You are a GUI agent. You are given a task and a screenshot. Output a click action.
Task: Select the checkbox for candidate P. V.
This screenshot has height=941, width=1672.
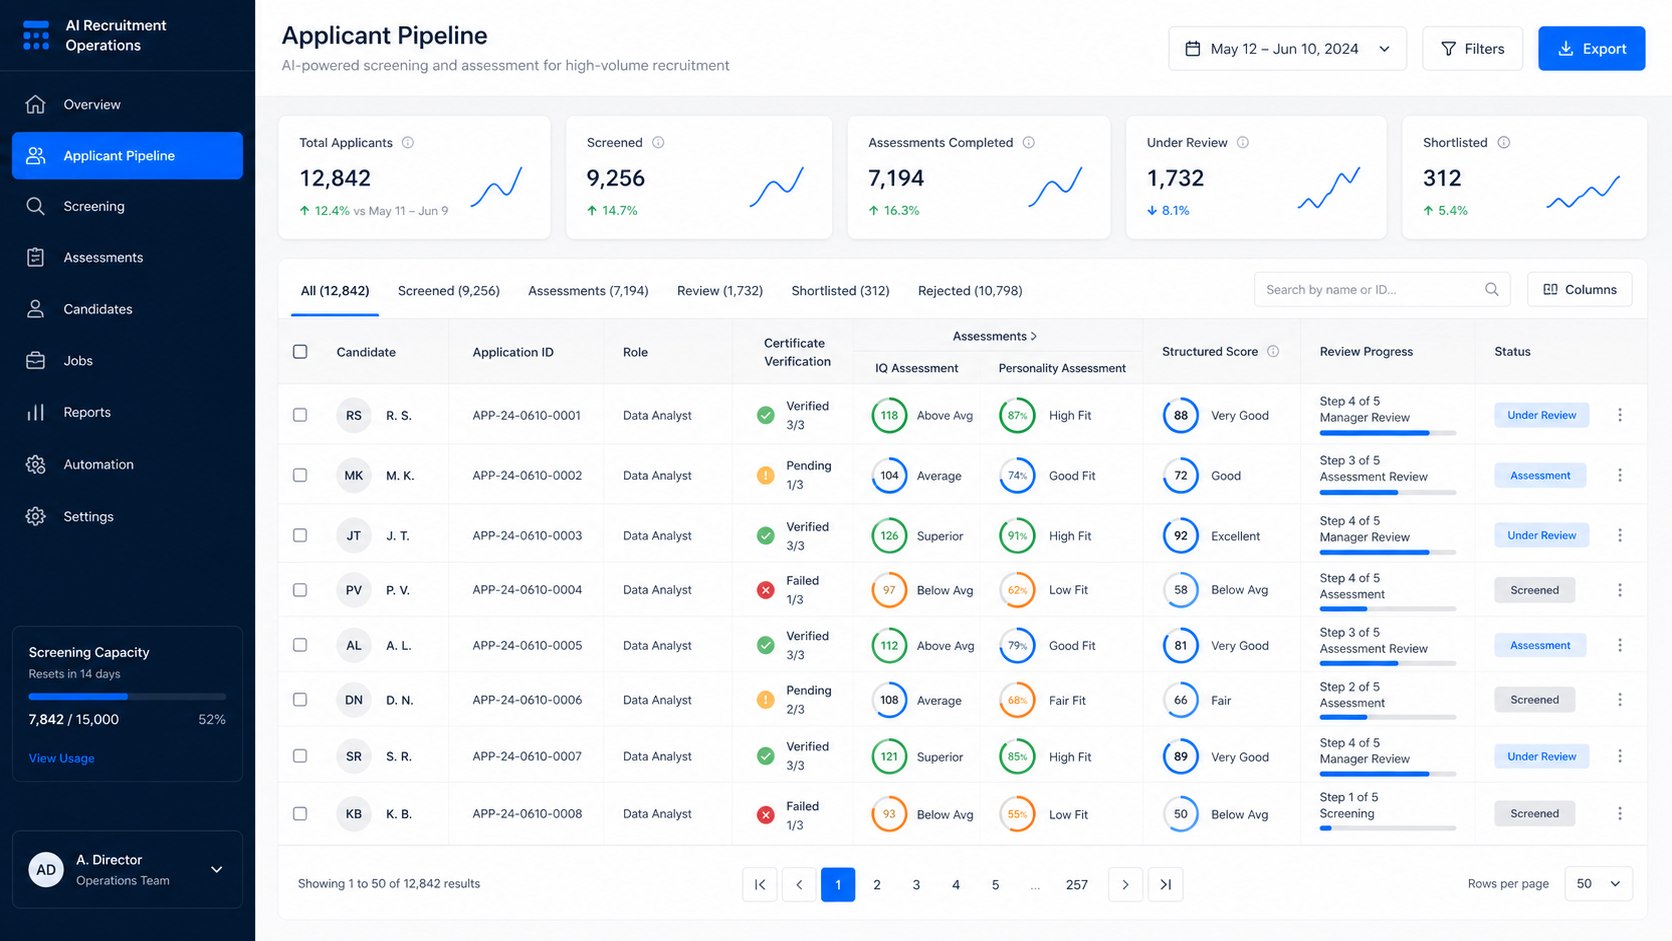click(300, 590)
